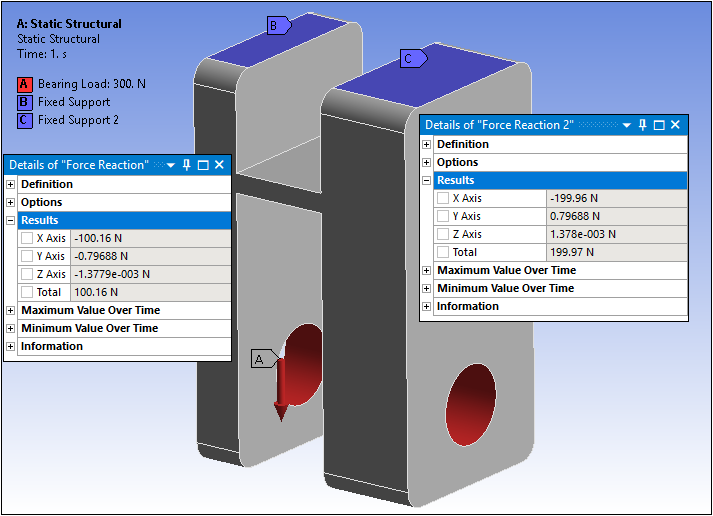This screenshot has width=713, height=516.
Task: Pin the Force Reaction 2 details panel
Action: 643,125
